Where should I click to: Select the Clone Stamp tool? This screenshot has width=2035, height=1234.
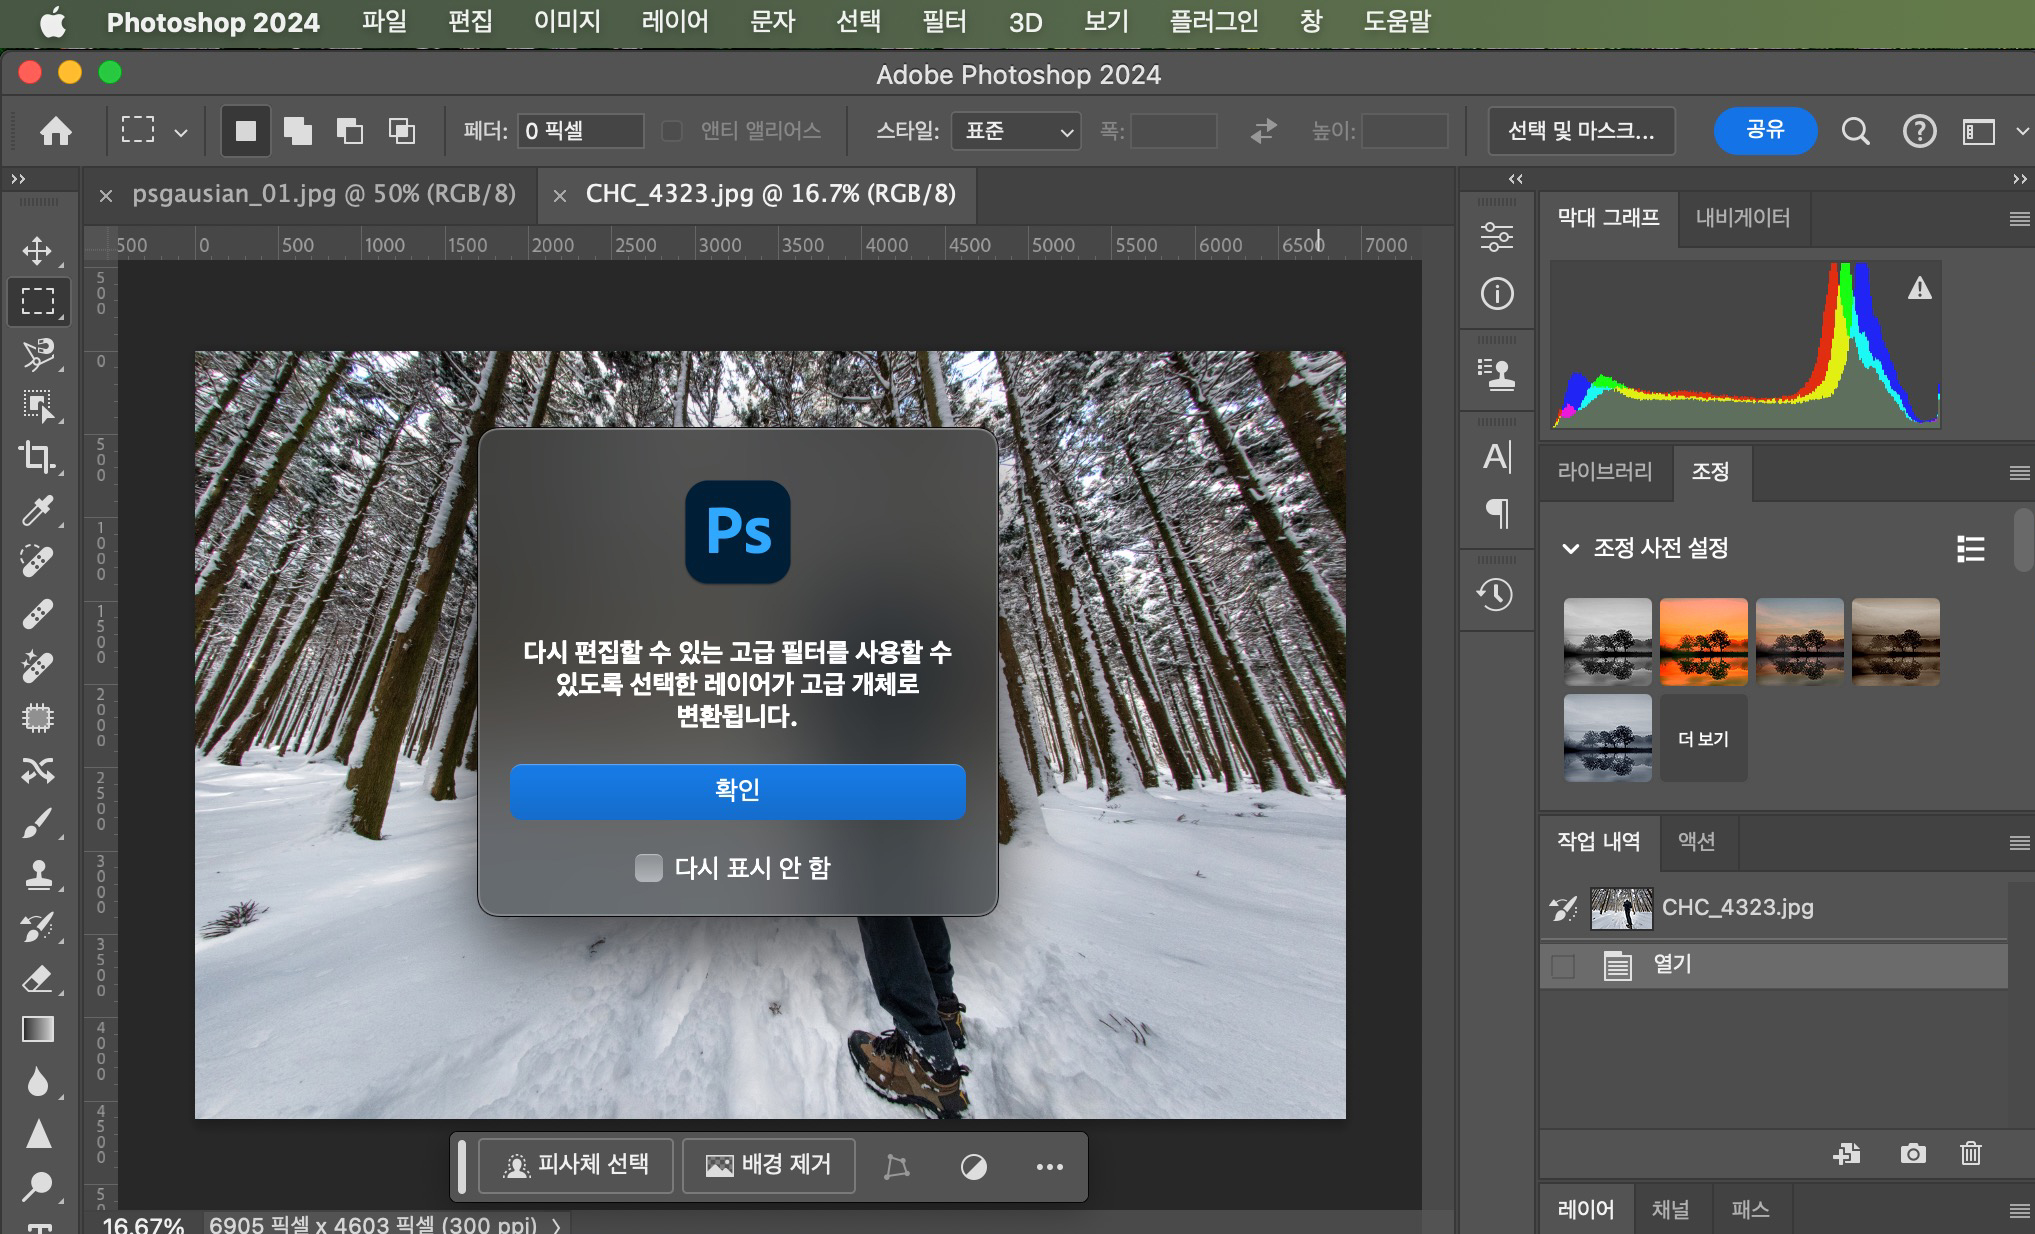pos(38,874)
